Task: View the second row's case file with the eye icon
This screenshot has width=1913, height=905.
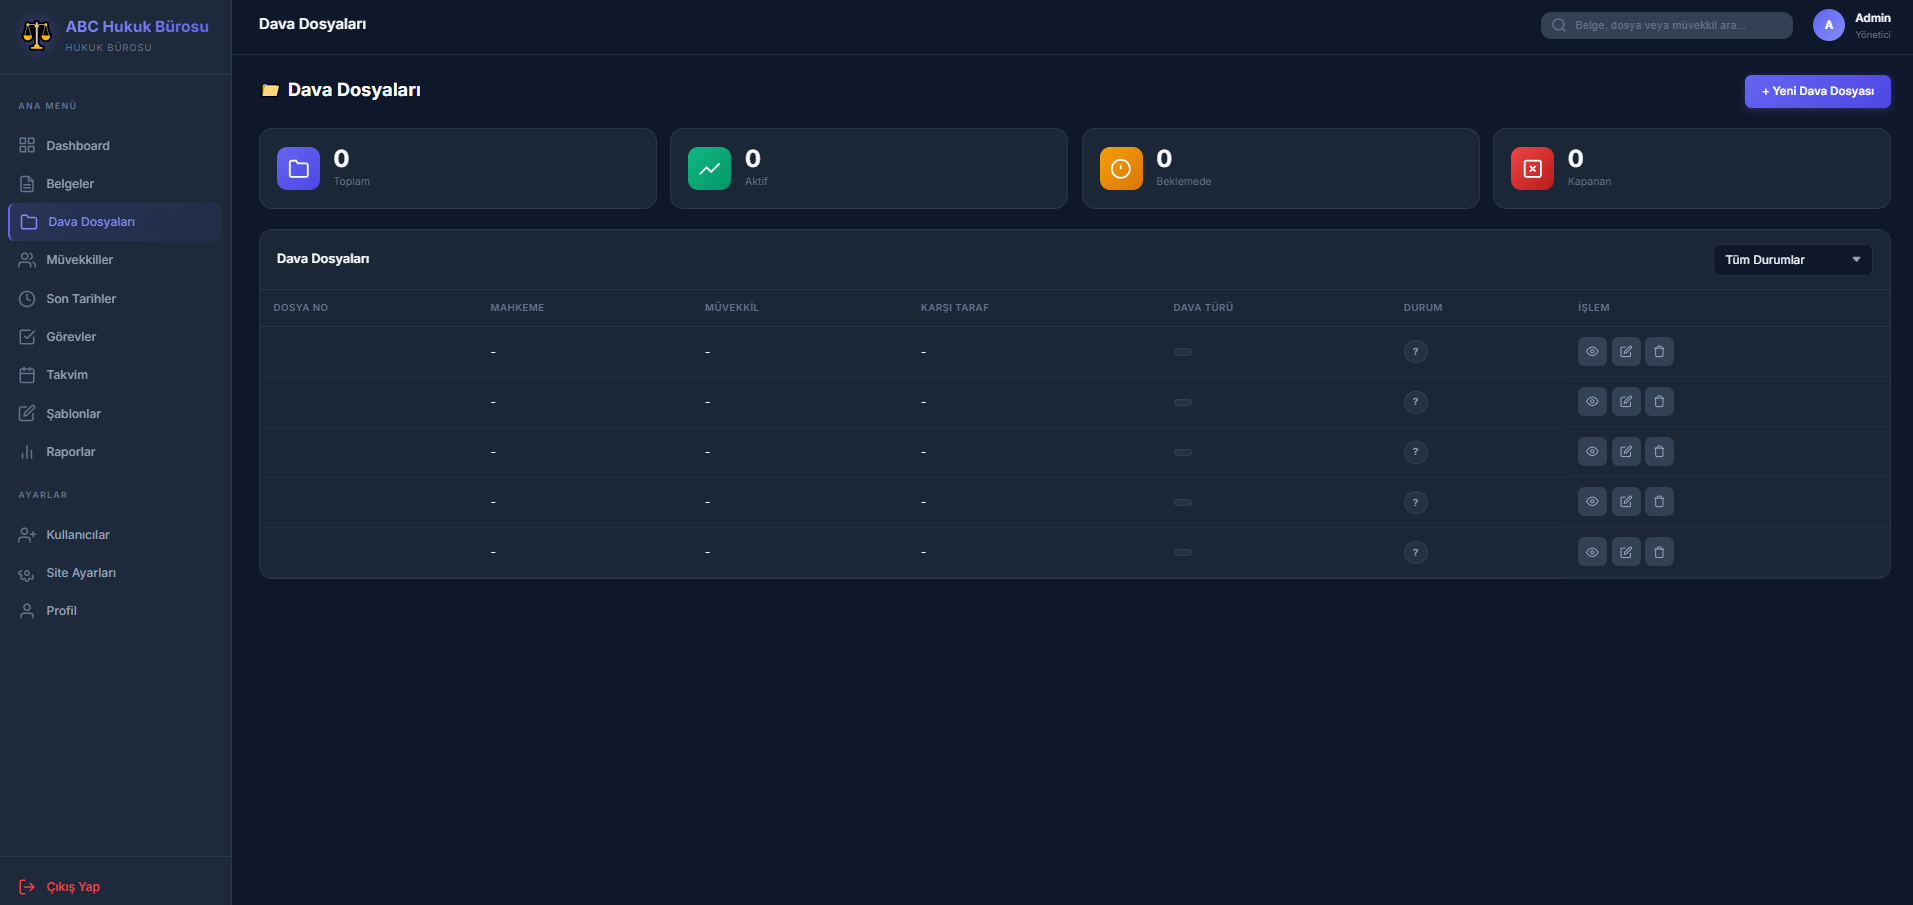Action: [1592, 401]
